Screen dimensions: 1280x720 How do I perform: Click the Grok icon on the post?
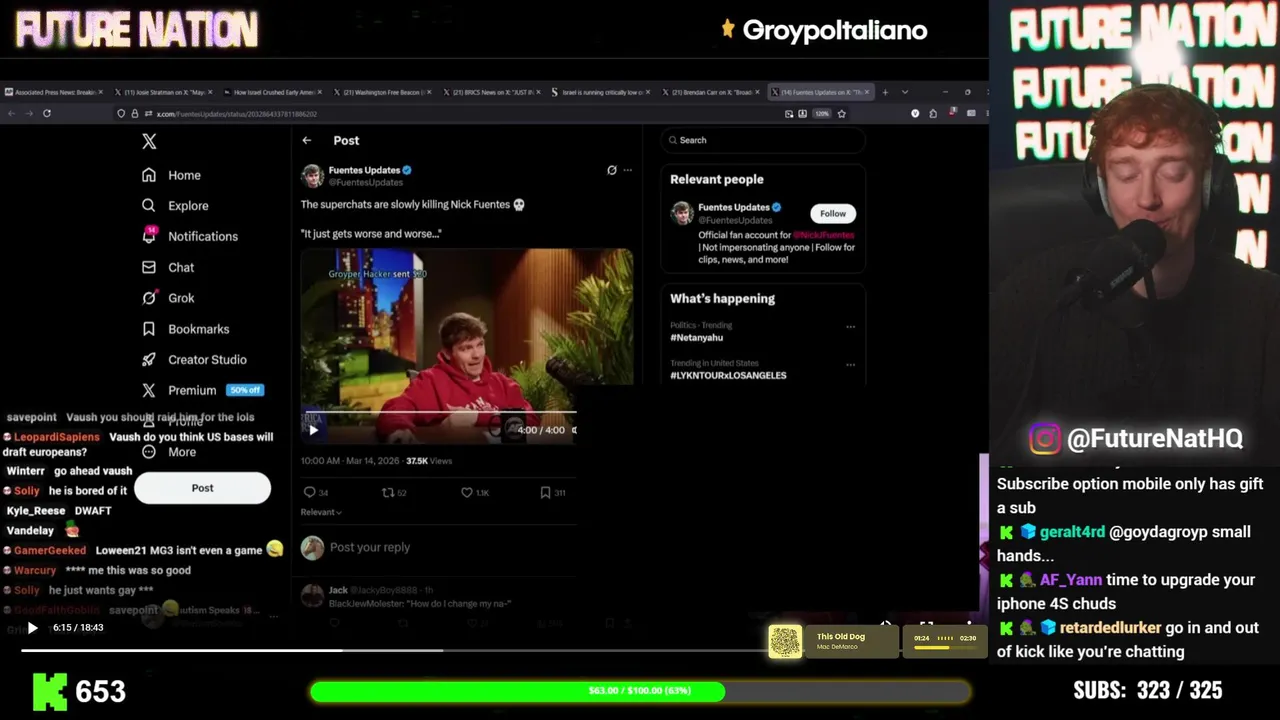[612, 170]
